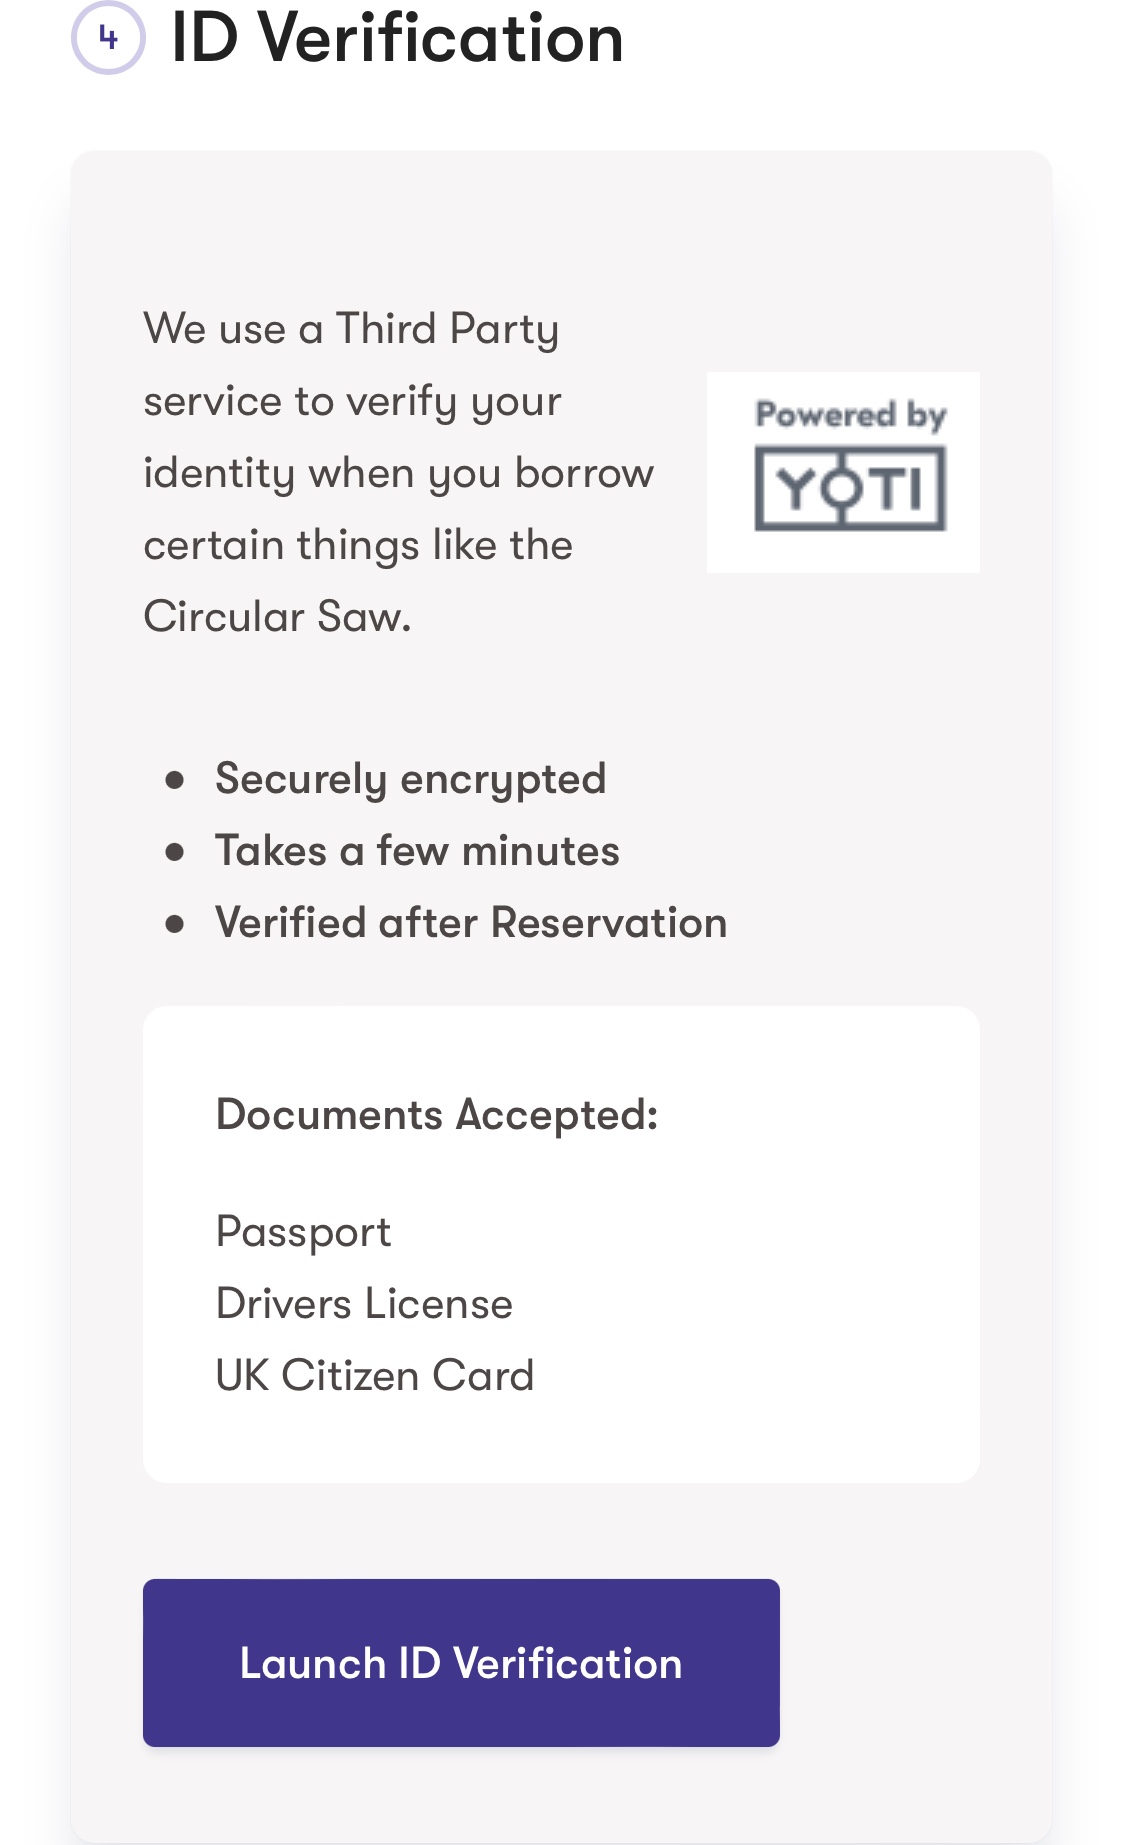
Task: Click the bullet dot beside Takes a few minutes
Action: [x=175, y=852]
